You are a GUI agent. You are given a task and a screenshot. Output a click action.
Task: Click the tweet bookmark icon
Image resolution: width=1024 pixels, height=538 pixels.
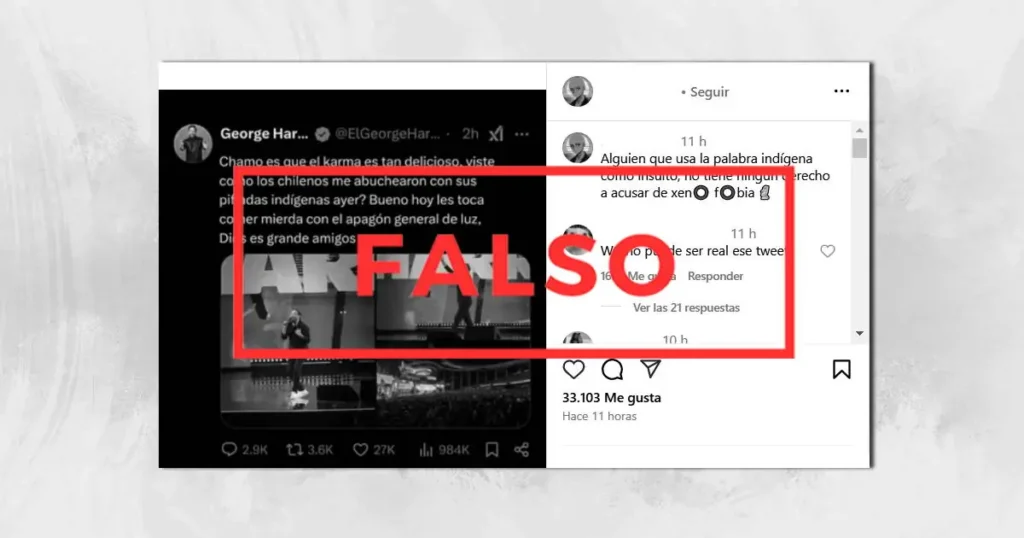coord(492,449)
